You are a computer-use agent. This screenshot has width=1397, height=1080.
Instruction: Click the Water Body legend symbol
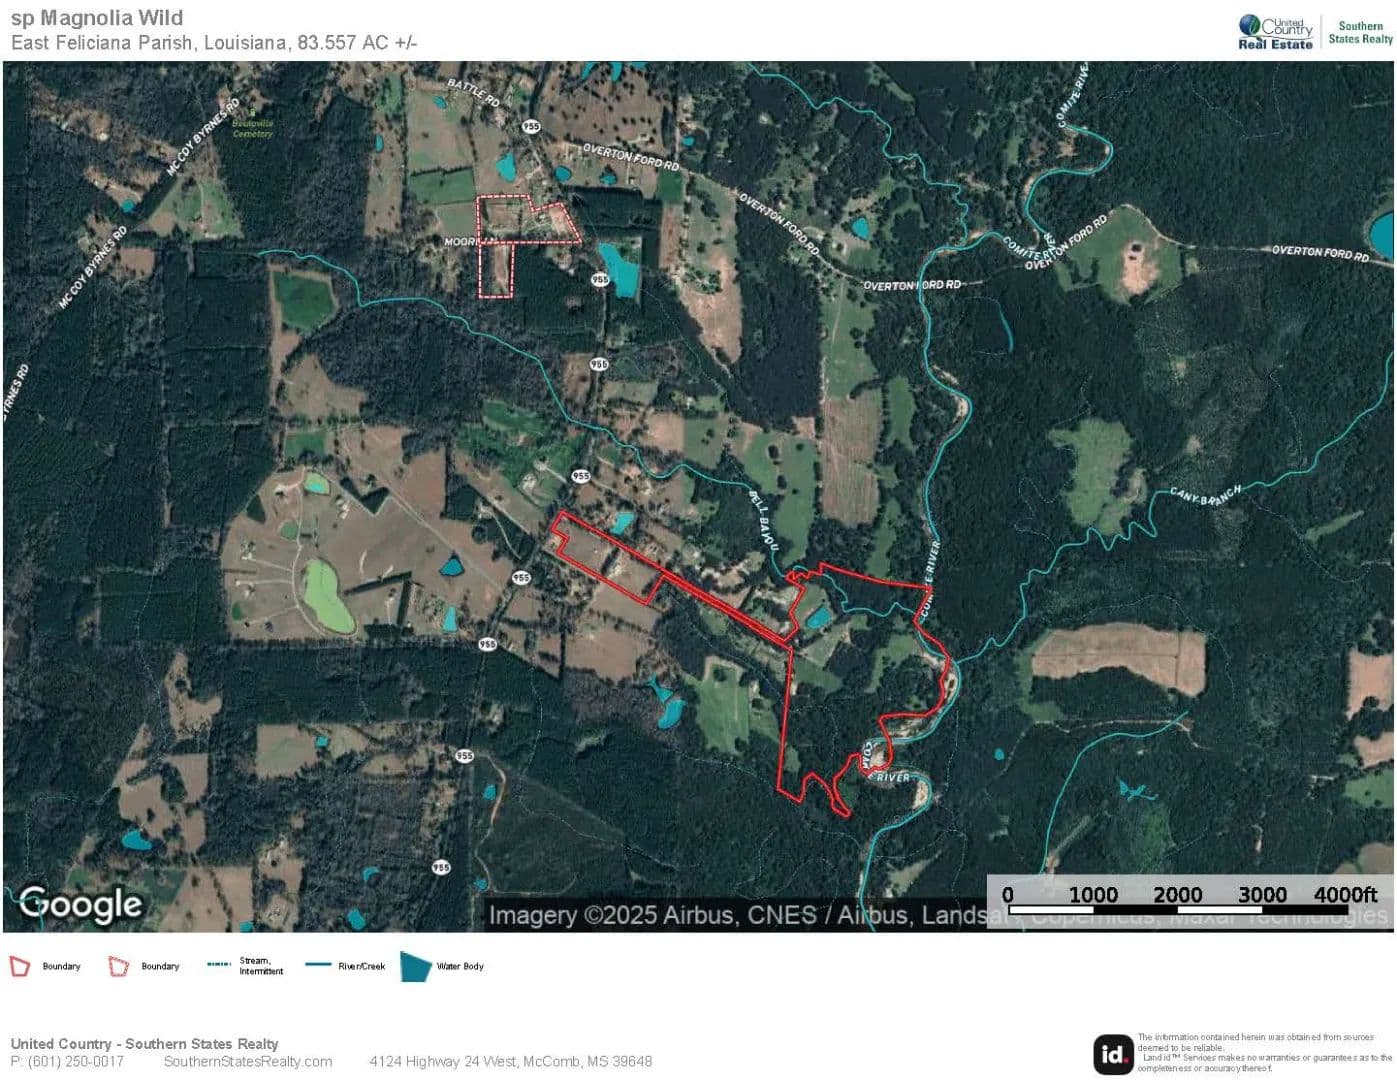pyautogui.click(x=415, y=966)
